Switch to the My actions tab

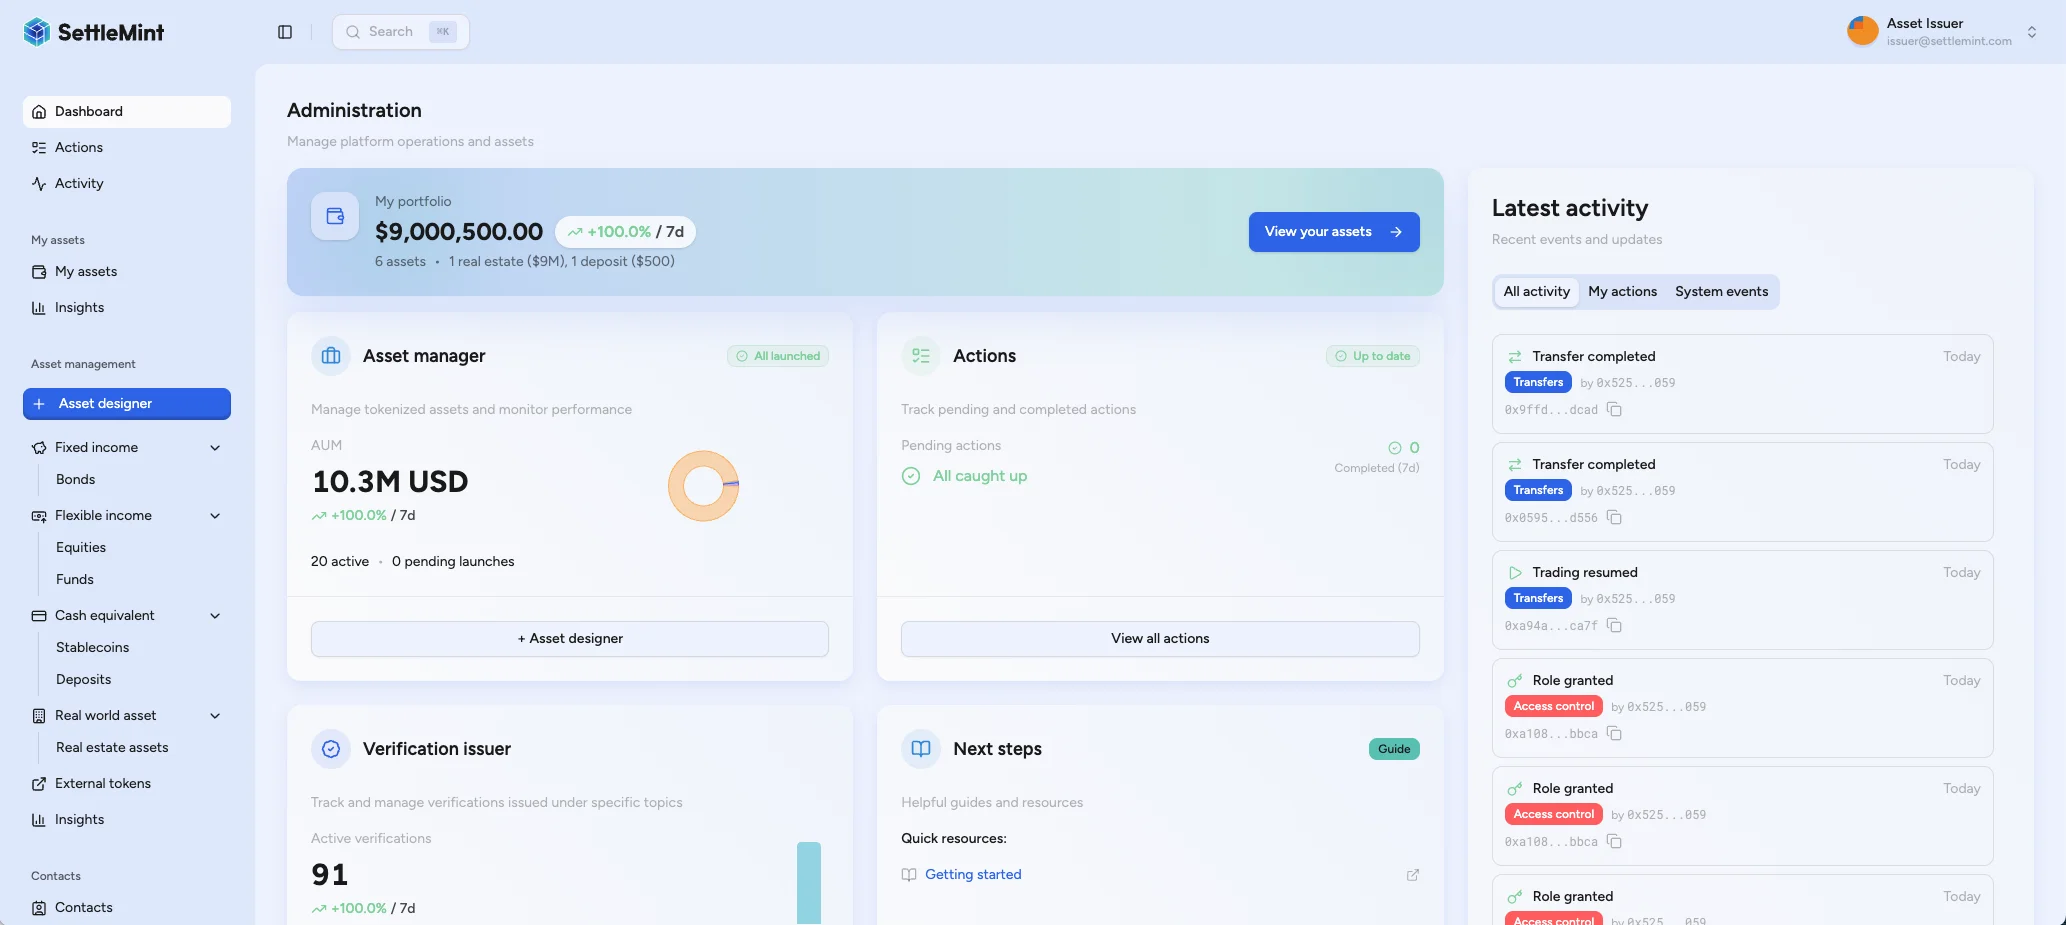[1622, 292]
